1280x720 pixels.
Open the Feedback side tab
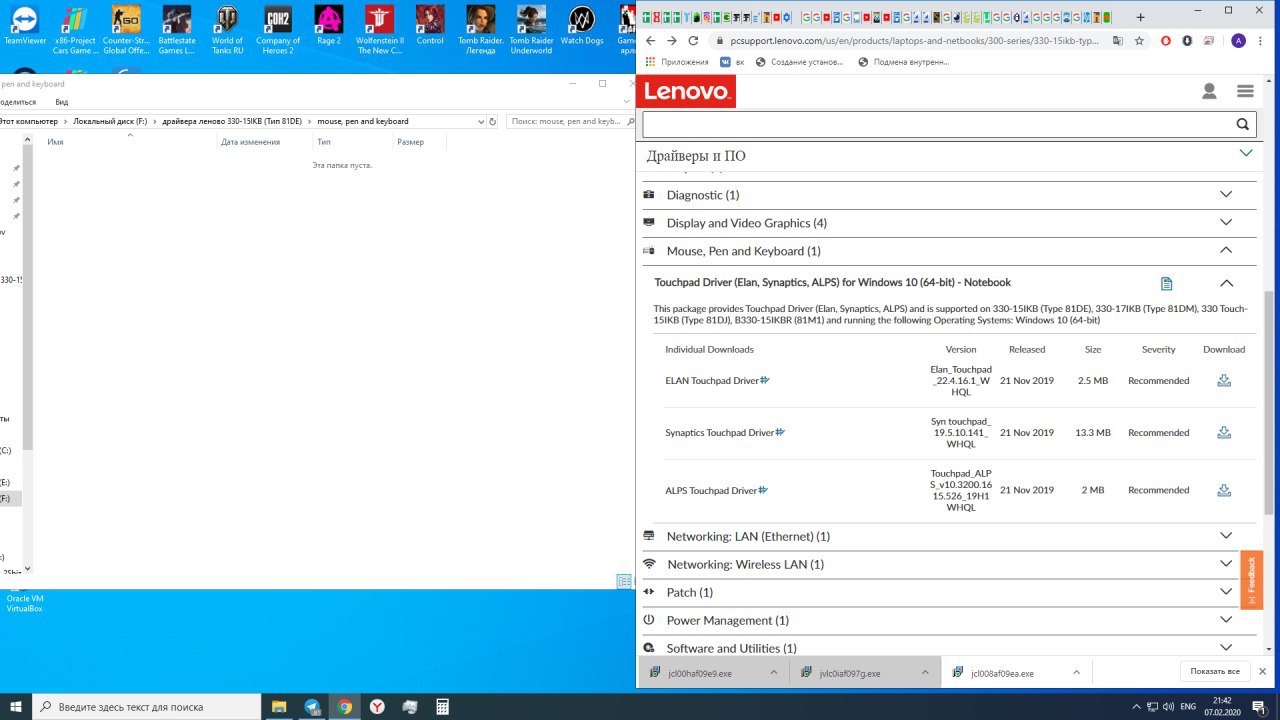click(1251, 579)
